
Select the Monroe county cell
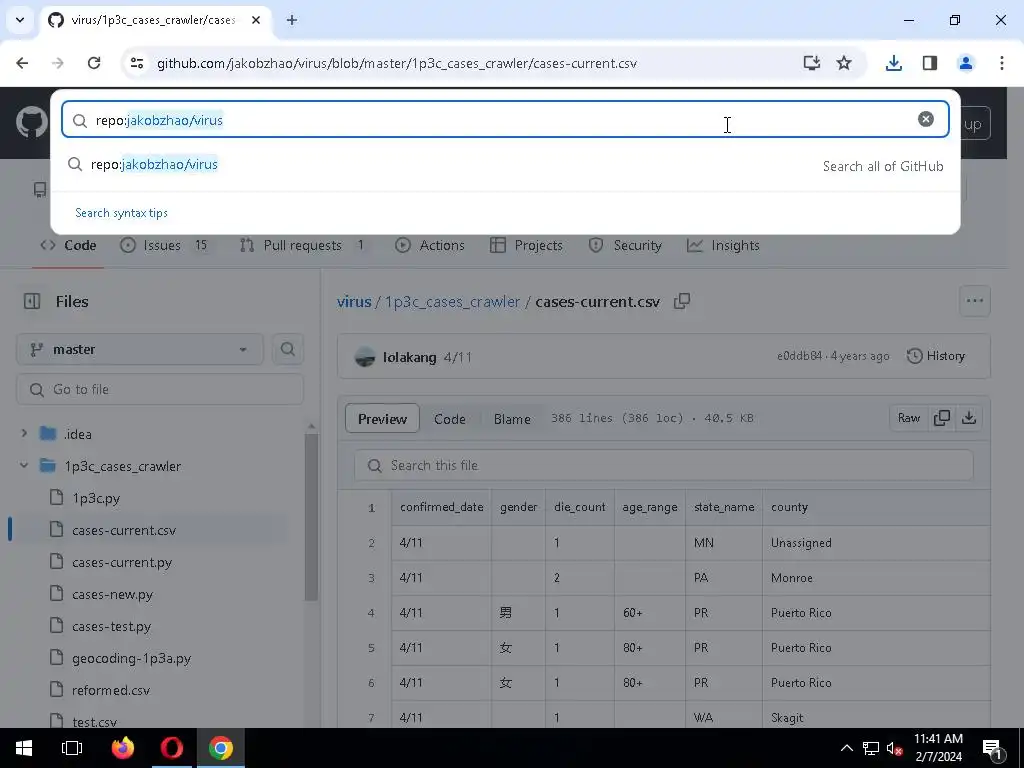pyautogui.click(x=876, y=578)
